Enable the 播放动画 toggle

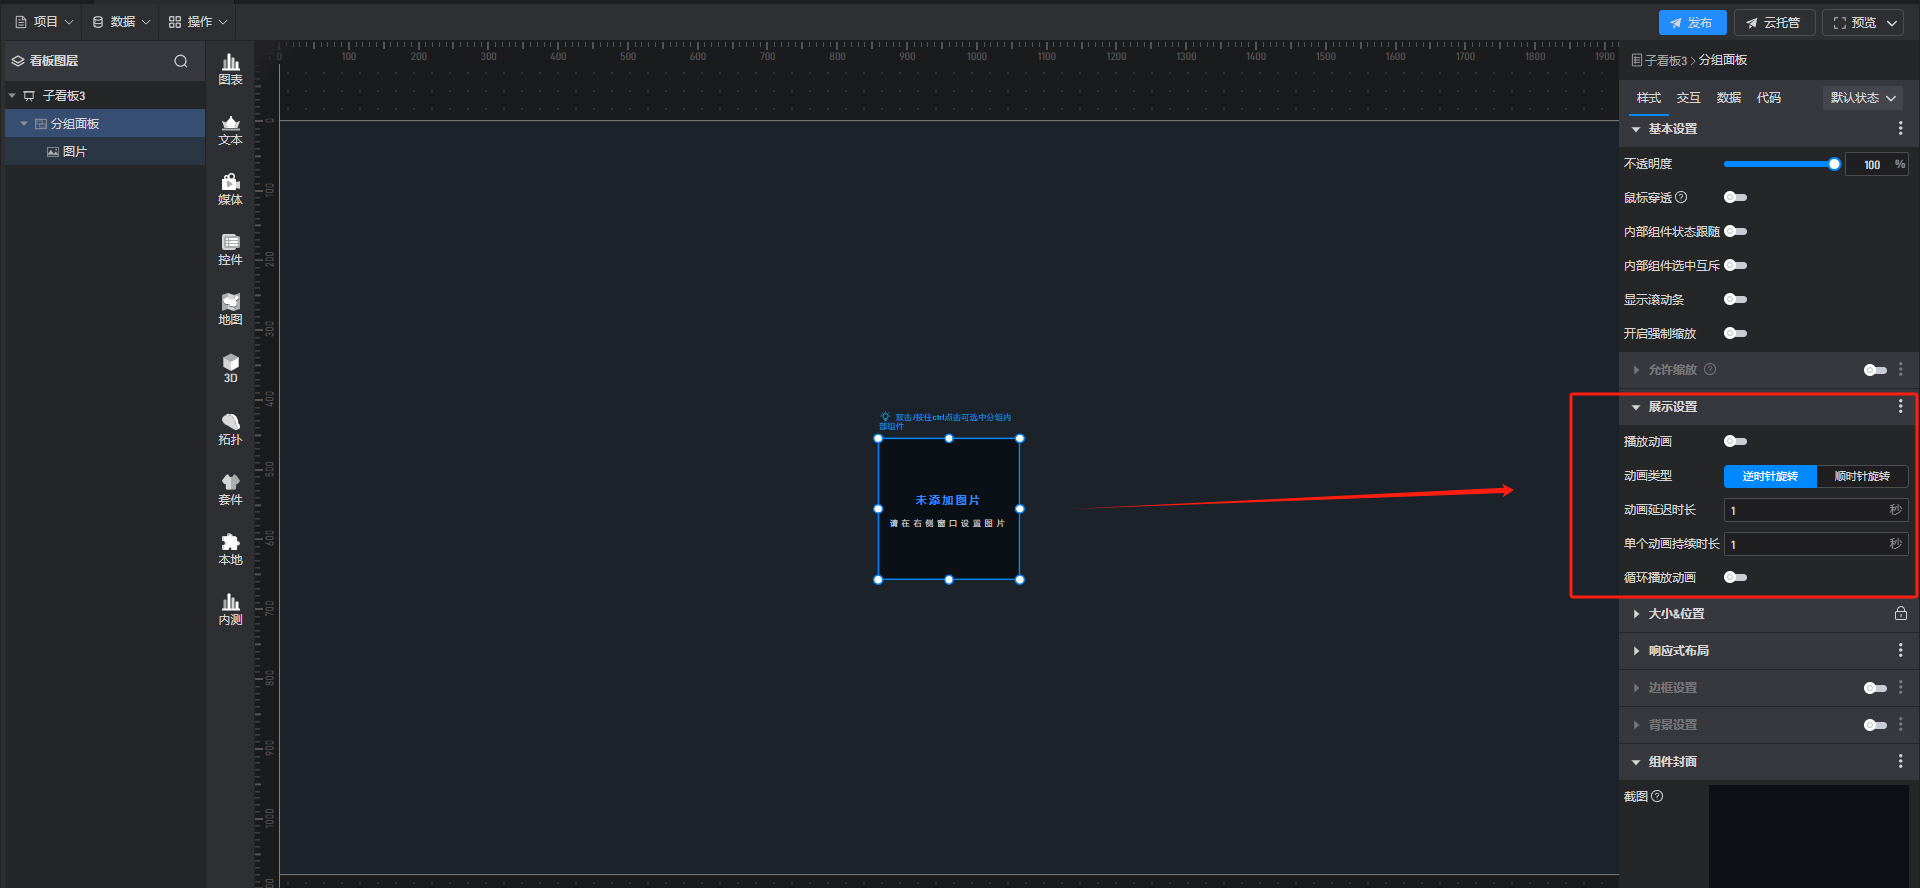pyautogui.click(x=1735, y=441)
